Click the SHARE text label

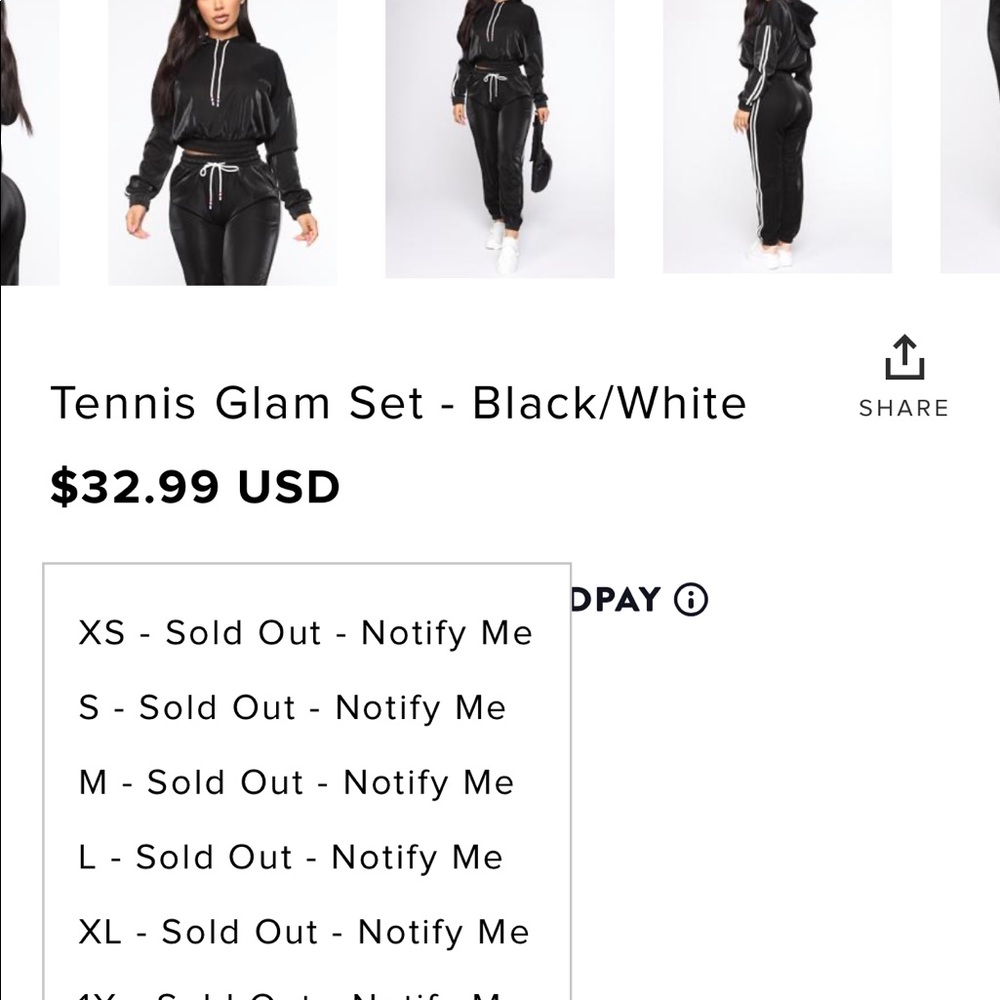[903, 407]
